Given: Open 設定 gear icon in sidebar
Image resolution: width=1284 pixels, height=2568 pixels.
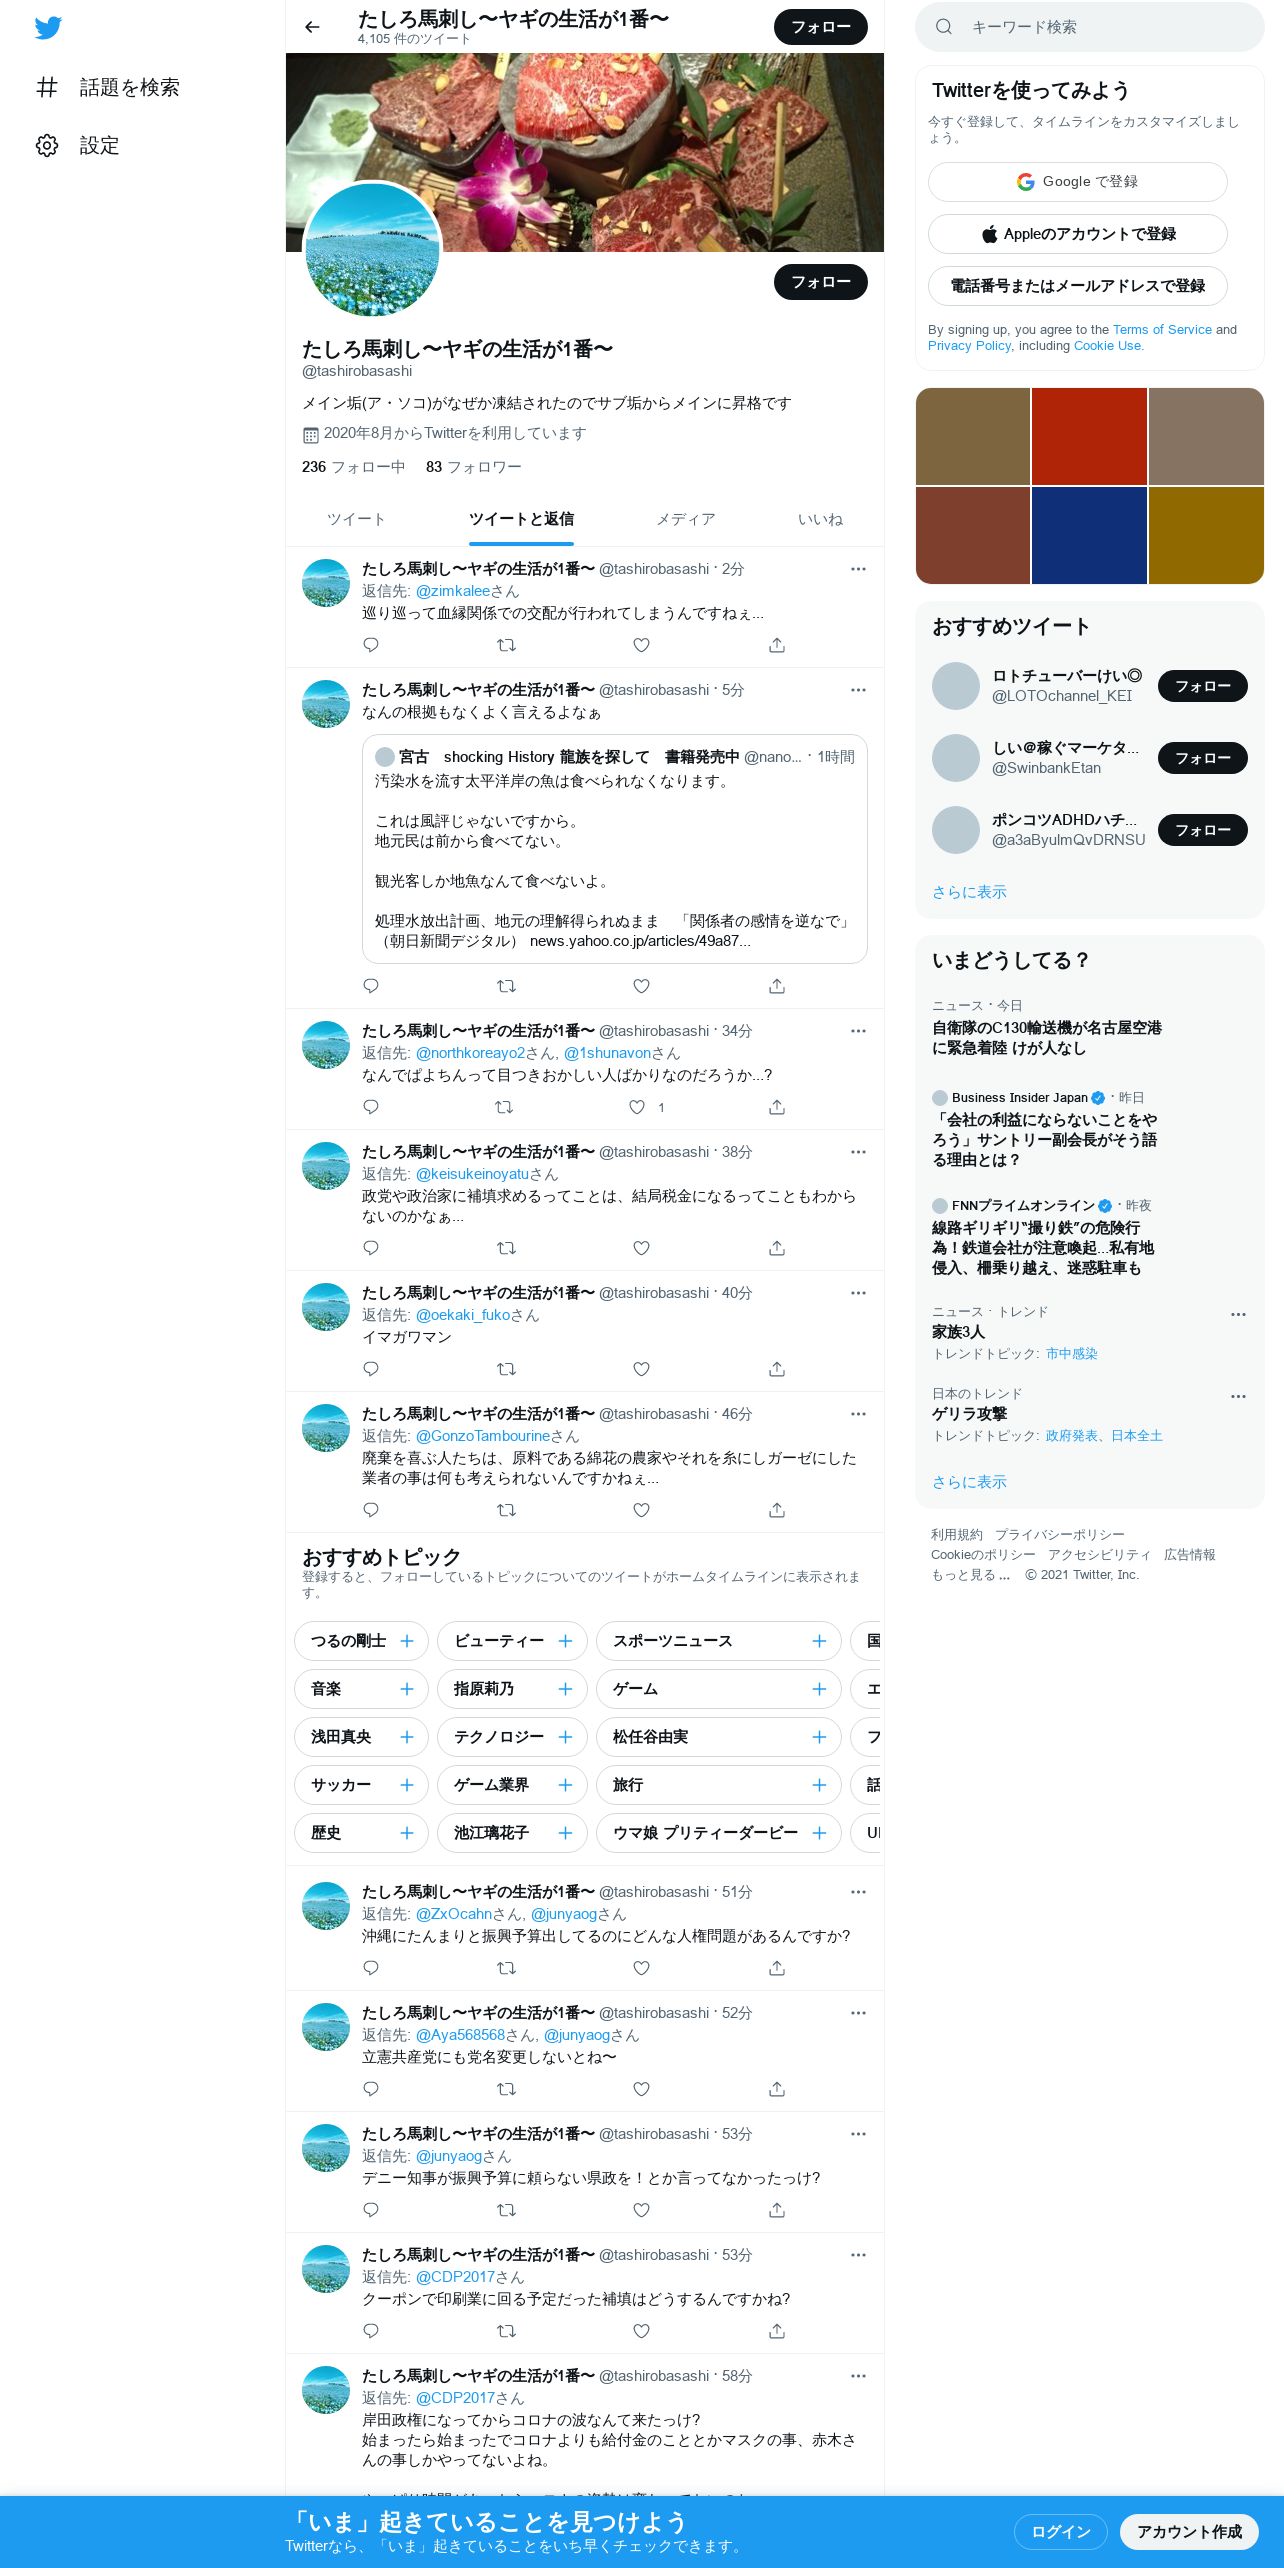Looking at the screenshot, I should 47,145.
